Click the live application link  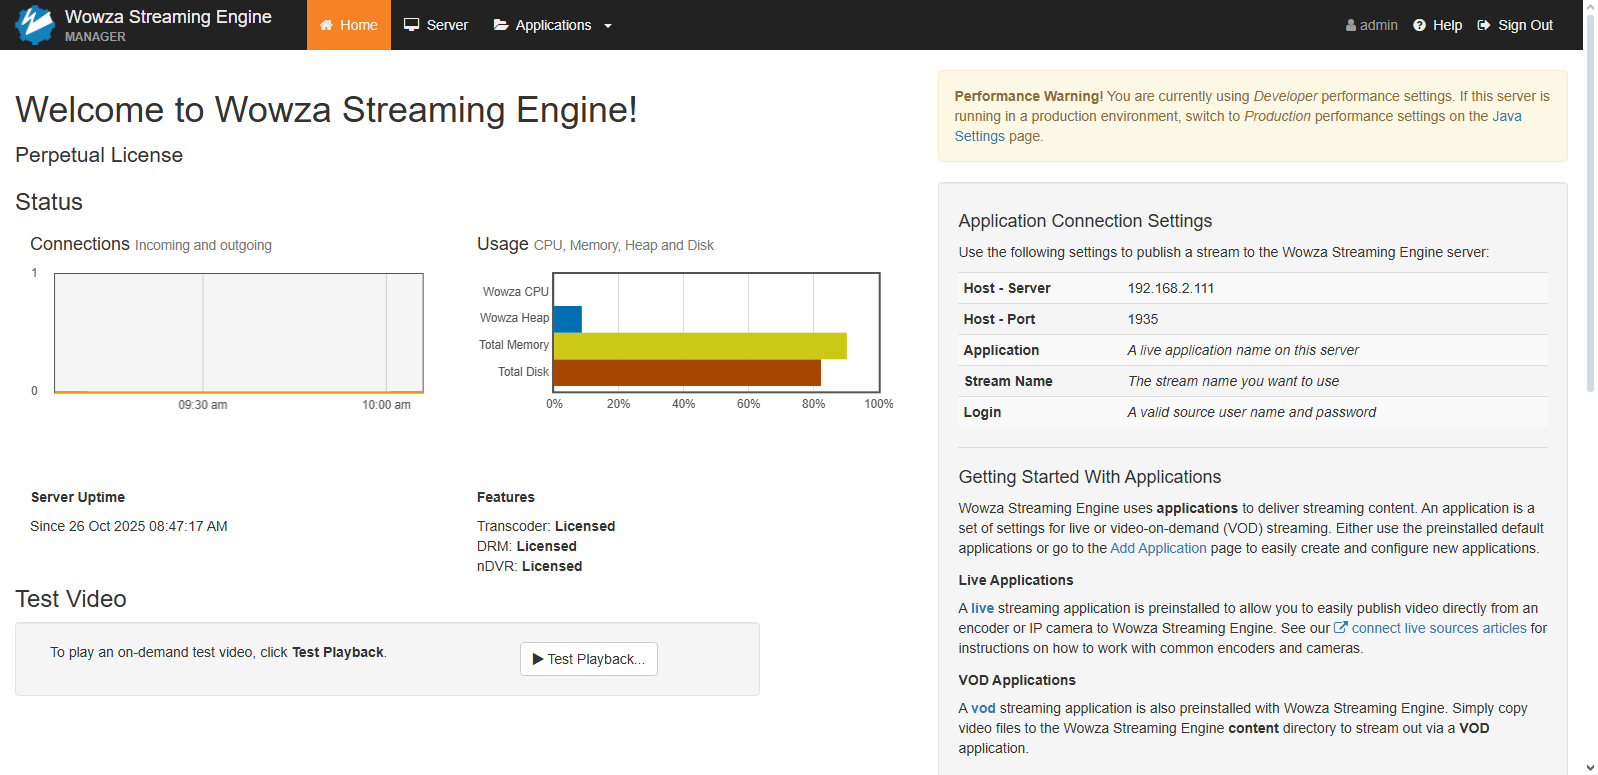pos(982,608)
